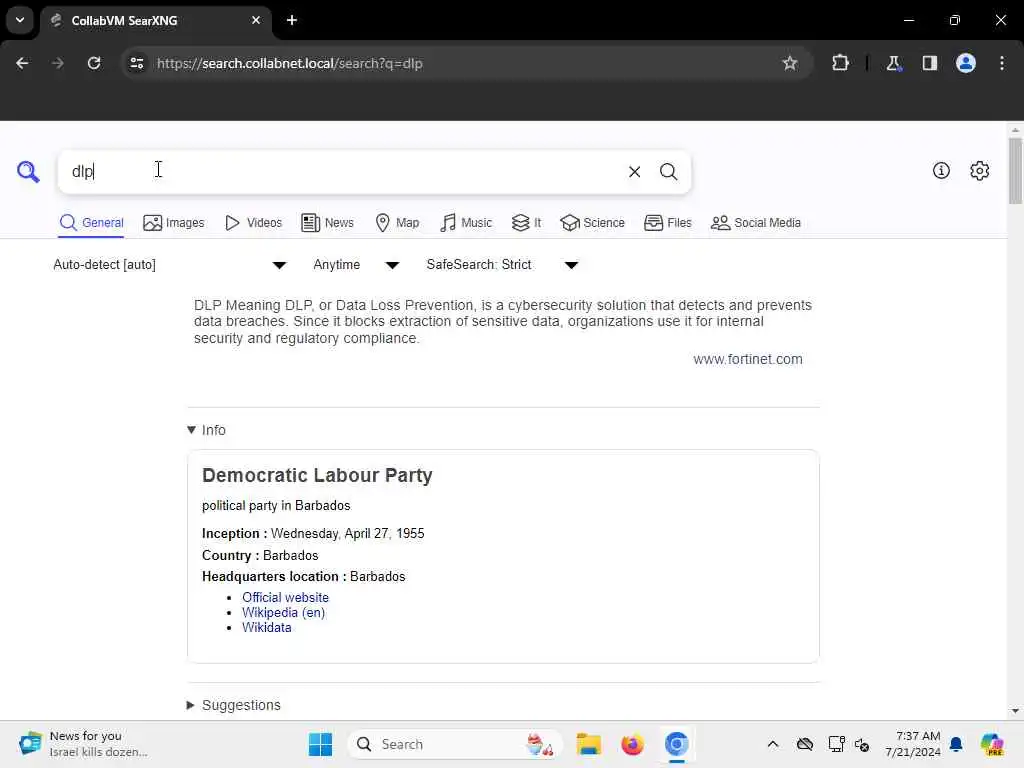Open the Windows Start menu
The image size is (1024, 768).
[x=320, y=744]
